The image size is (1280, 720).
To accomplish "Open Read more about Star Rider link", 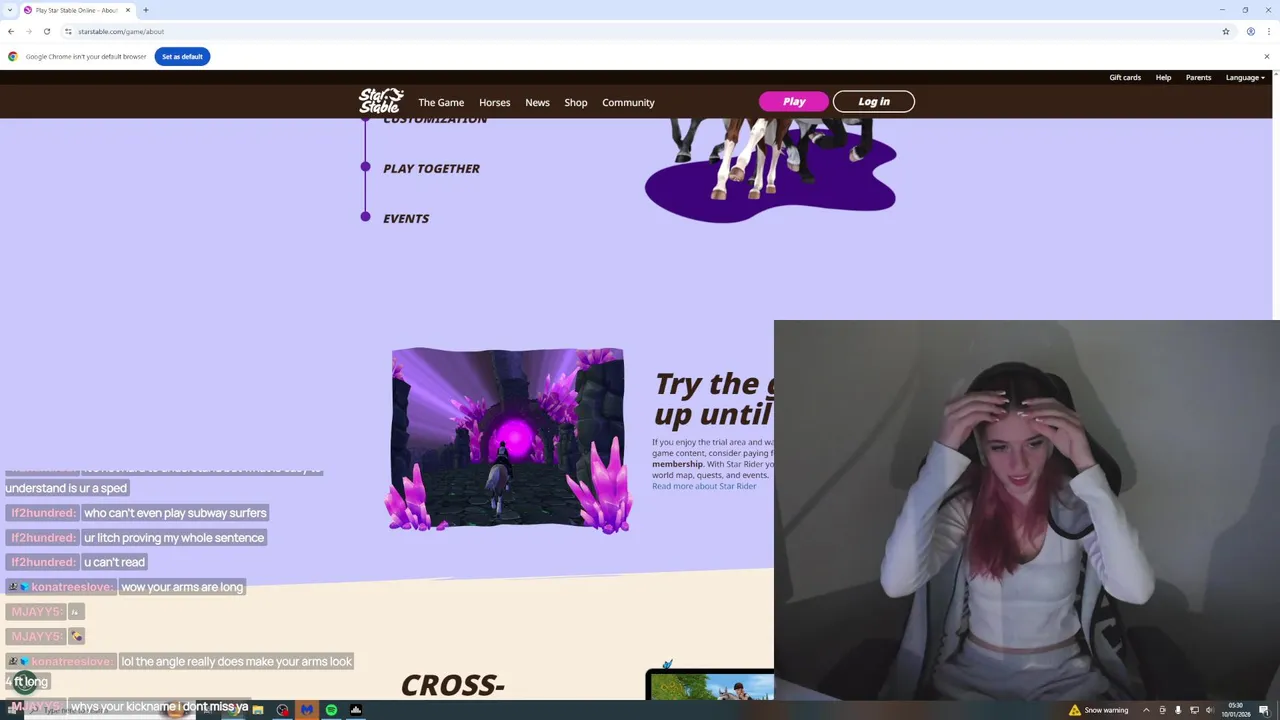I will click(x=704, y=486).
